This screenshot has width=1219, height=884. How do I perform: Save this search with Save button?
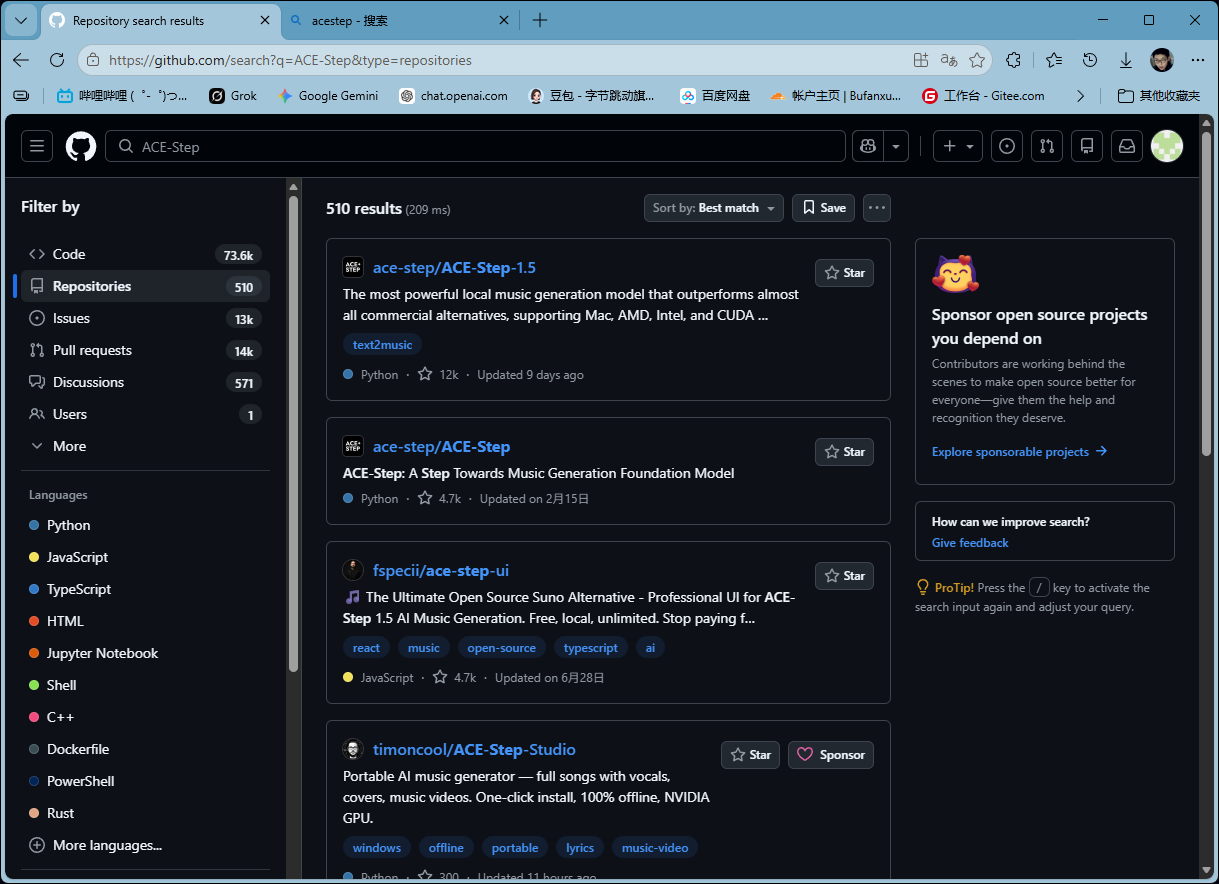point(823,208)
